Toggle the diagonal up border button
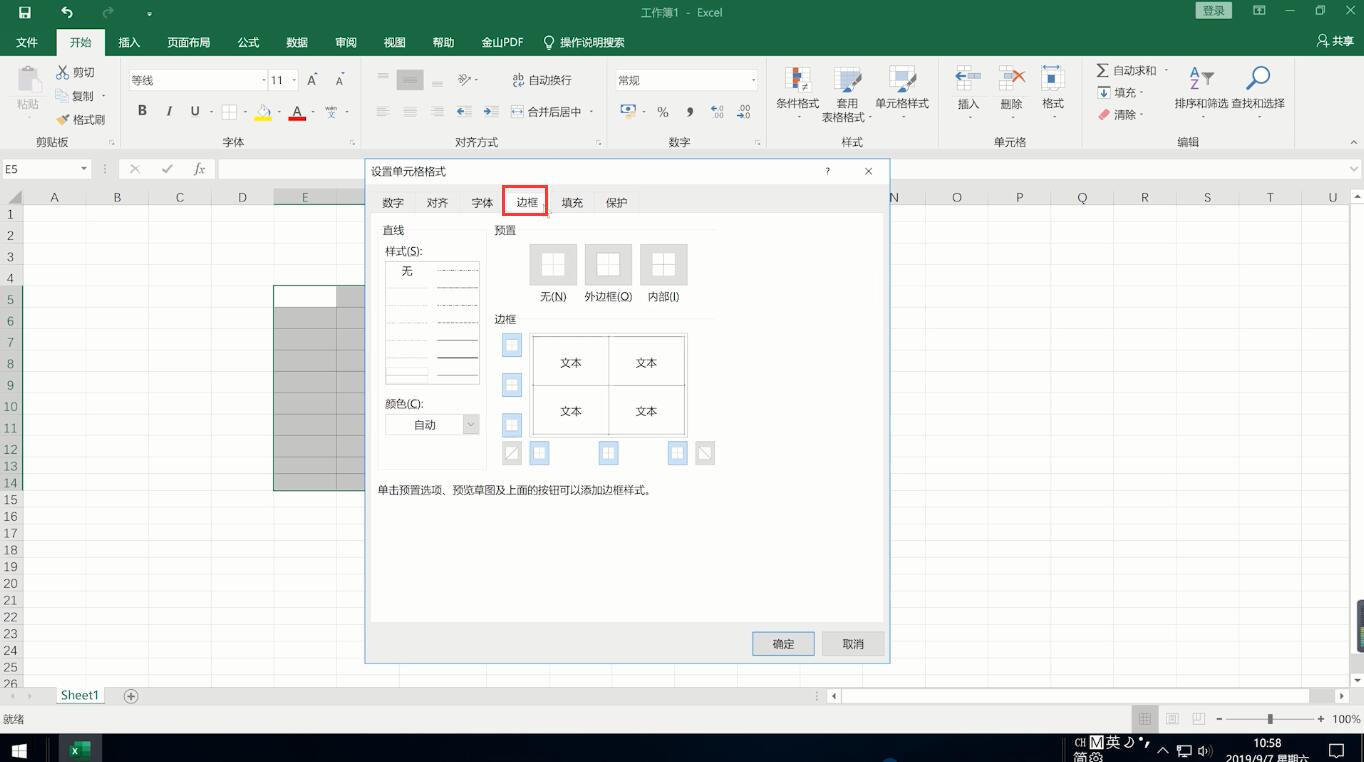This screenshot has height=762, width=1364. (x=511, y=453)
